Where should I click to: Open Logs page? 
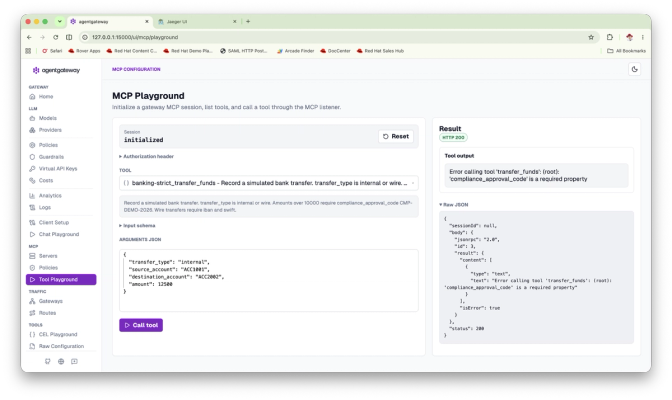(40, 208)
